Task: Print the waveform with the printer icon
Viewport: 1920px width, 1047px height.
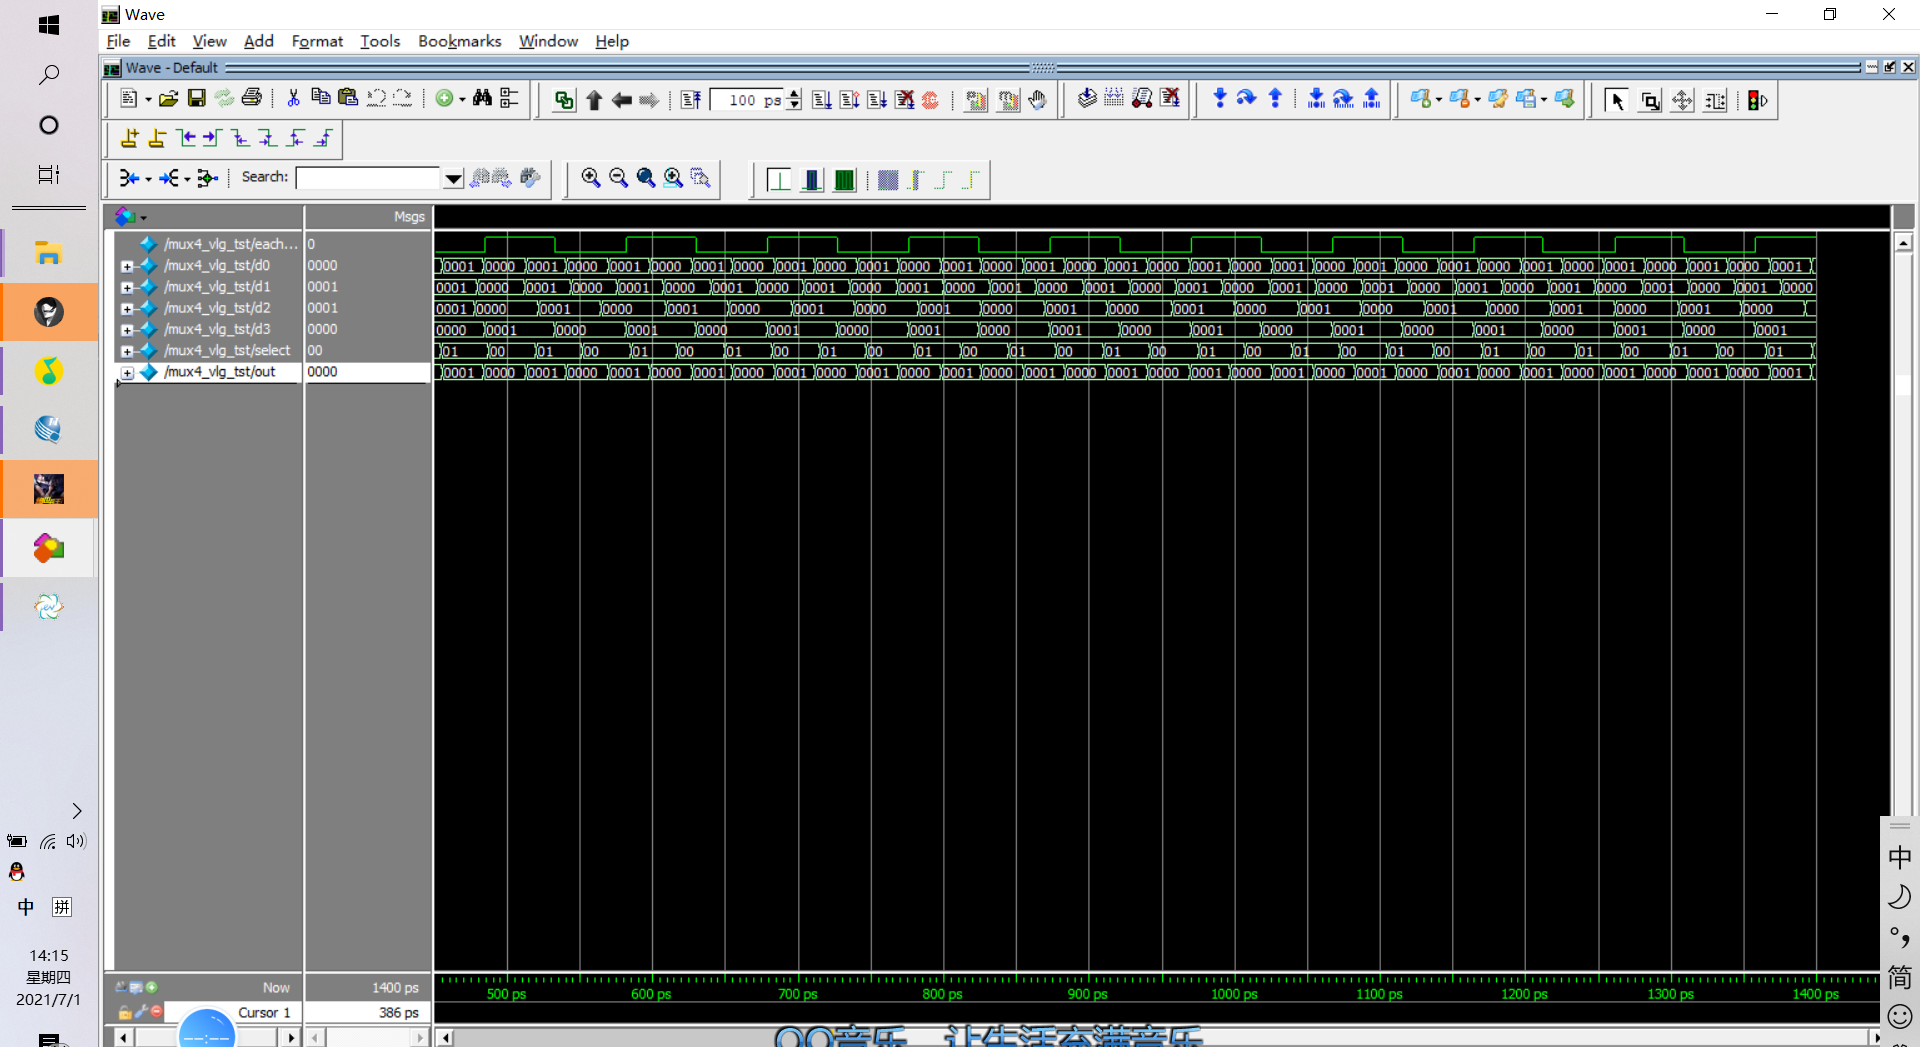Action: [x=252, y=98]
